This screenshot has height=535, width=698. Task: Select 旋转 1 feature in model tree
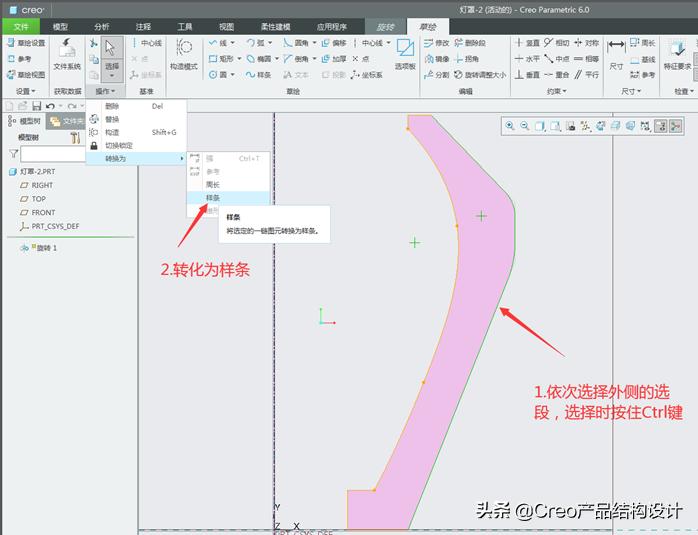pos(39,248)
